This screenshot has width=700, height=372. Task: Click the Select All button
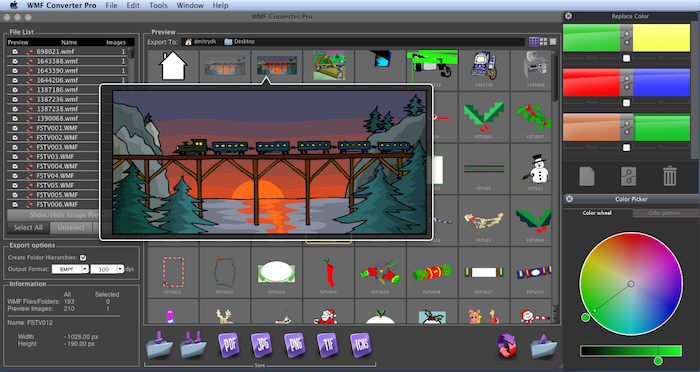tap(28, 227)
